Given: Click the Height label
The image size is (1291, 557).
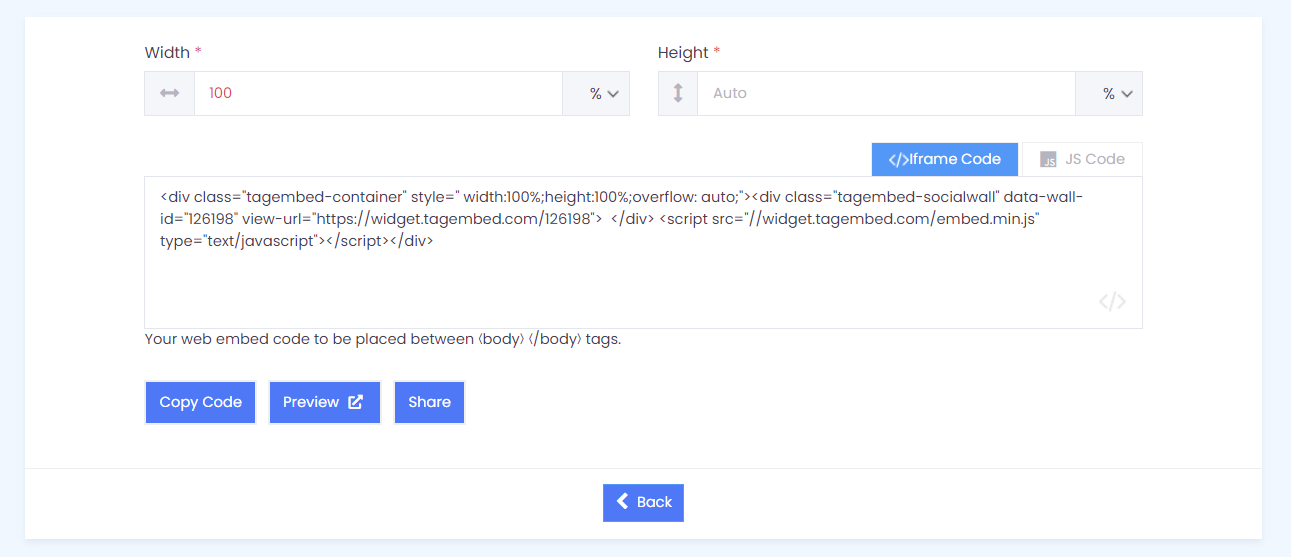Looking at the screenshot, I should 683,53.
